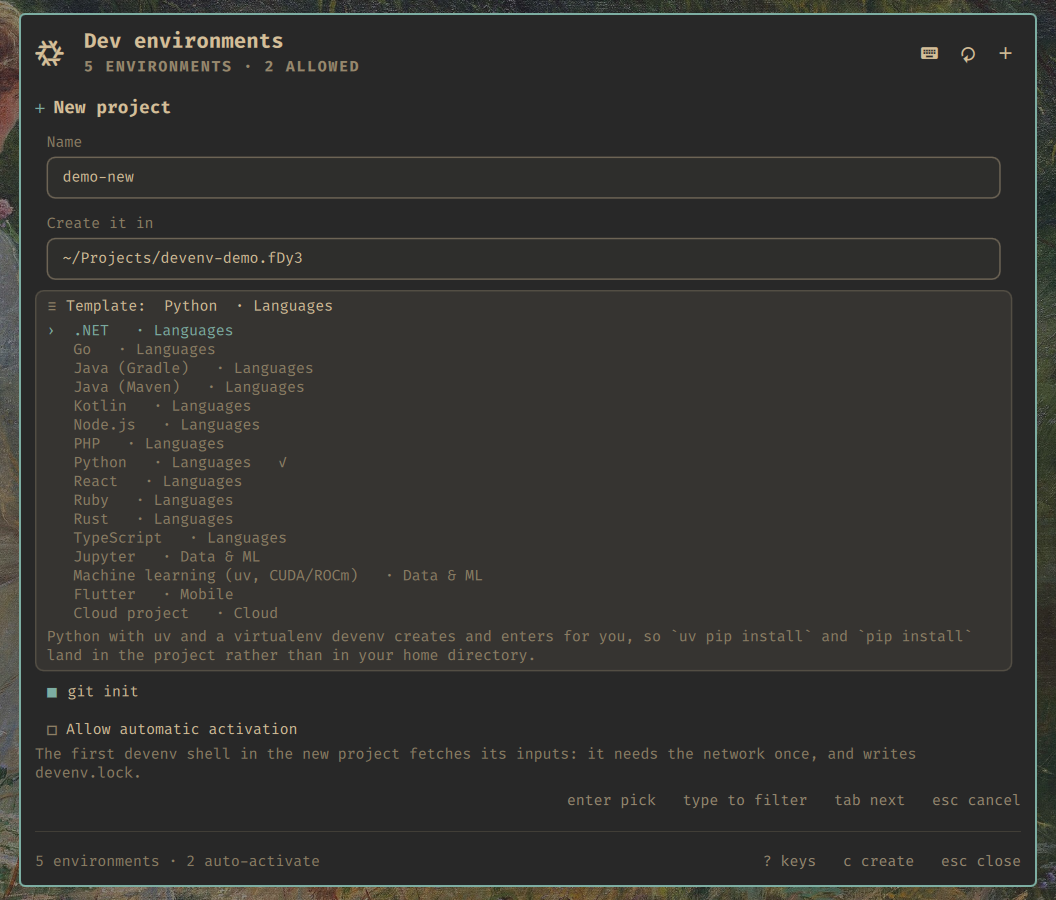Select the .NET template row

[523, 330]
